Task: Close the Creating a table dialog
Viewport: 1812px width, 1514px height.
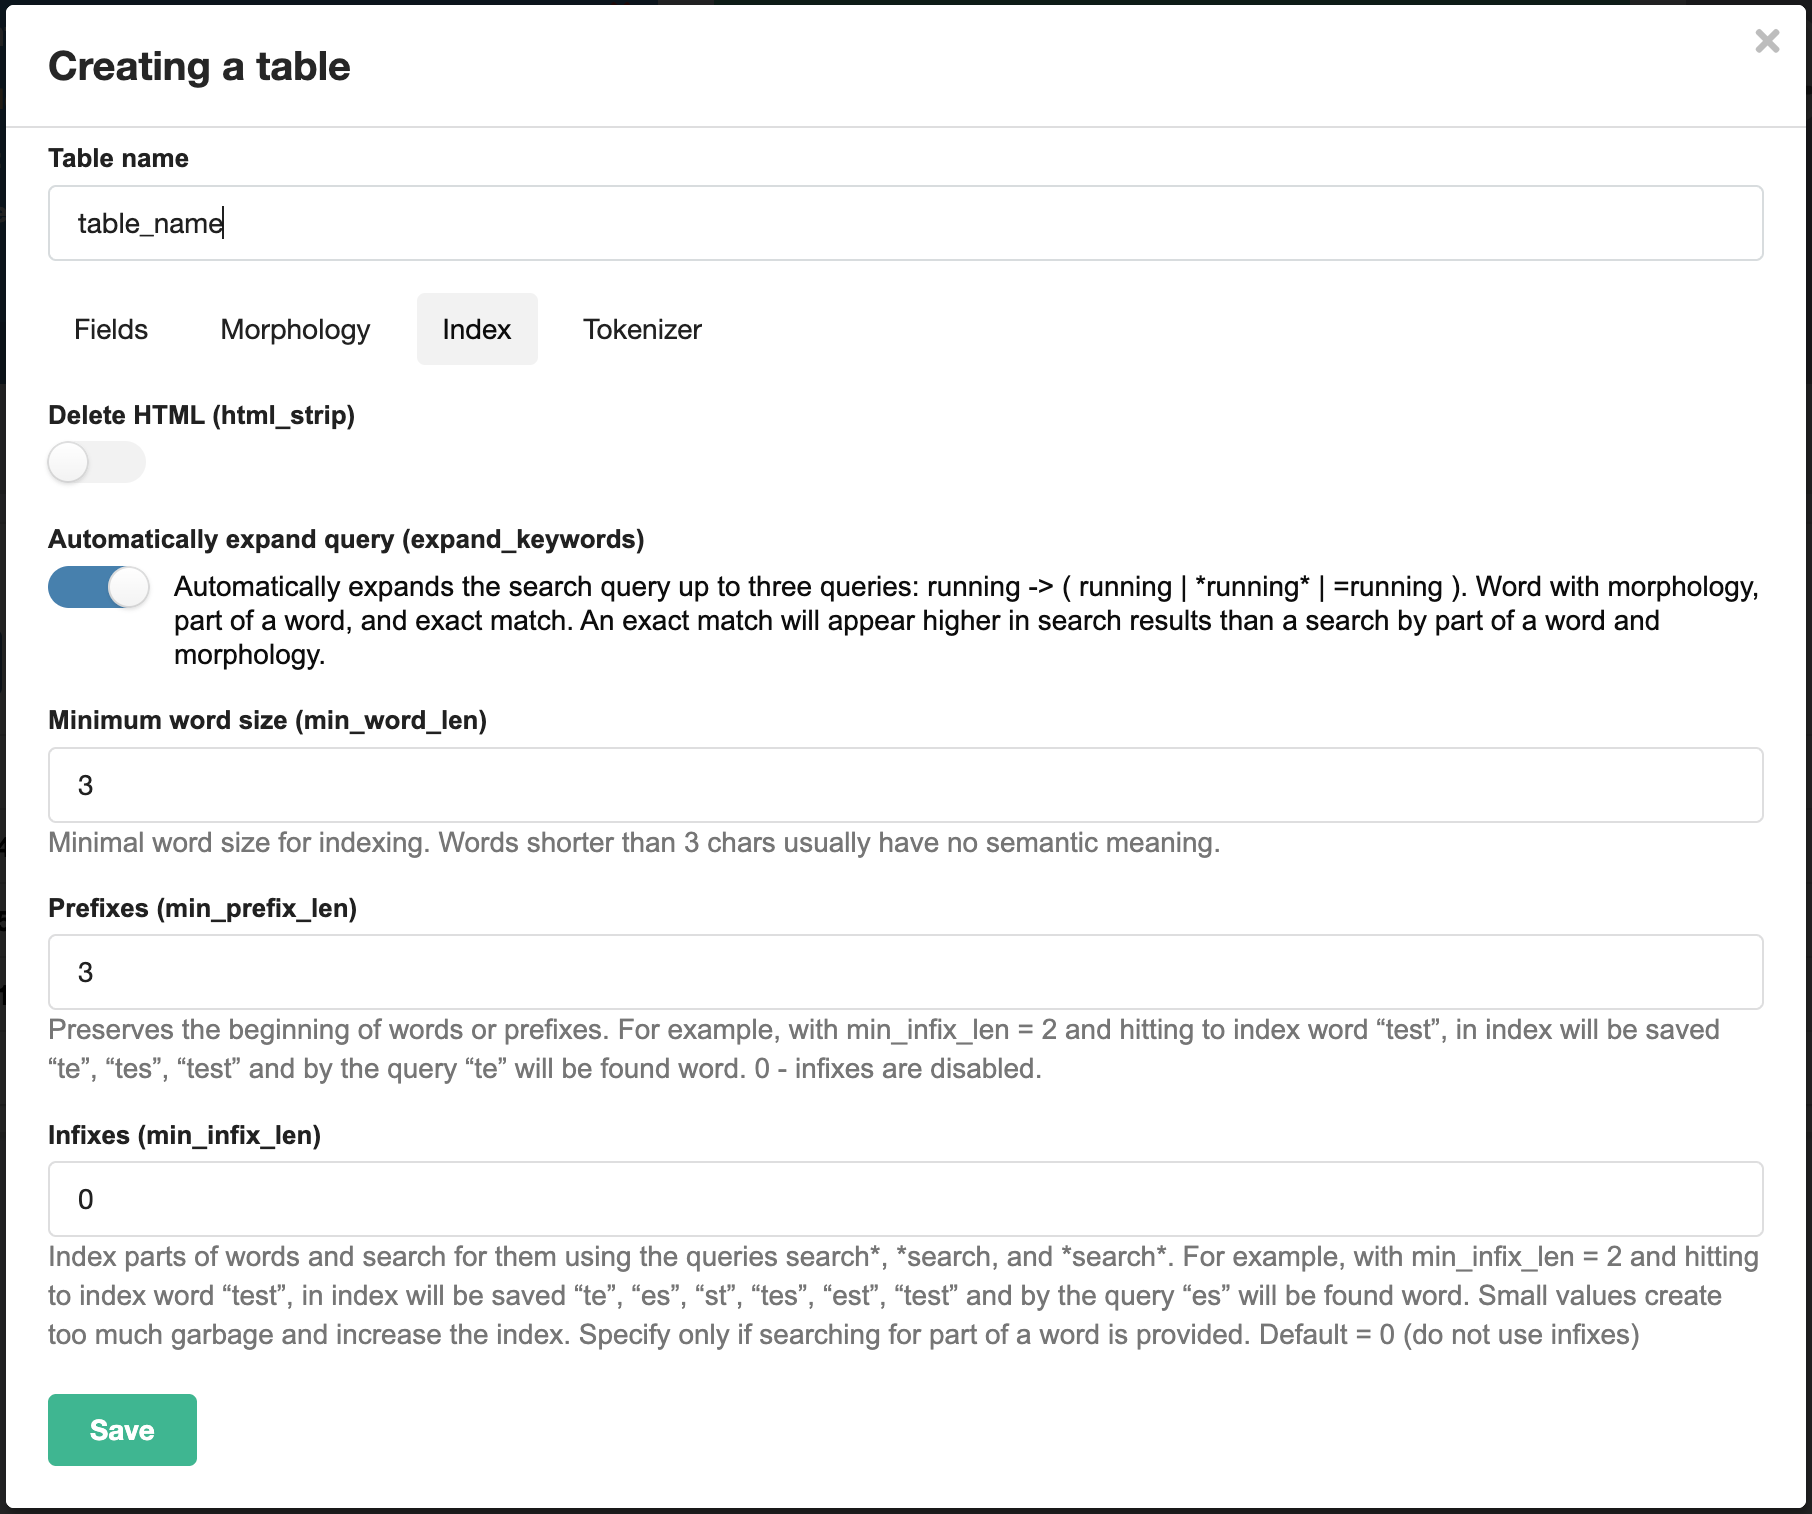Action: [x=1767, y=41]
